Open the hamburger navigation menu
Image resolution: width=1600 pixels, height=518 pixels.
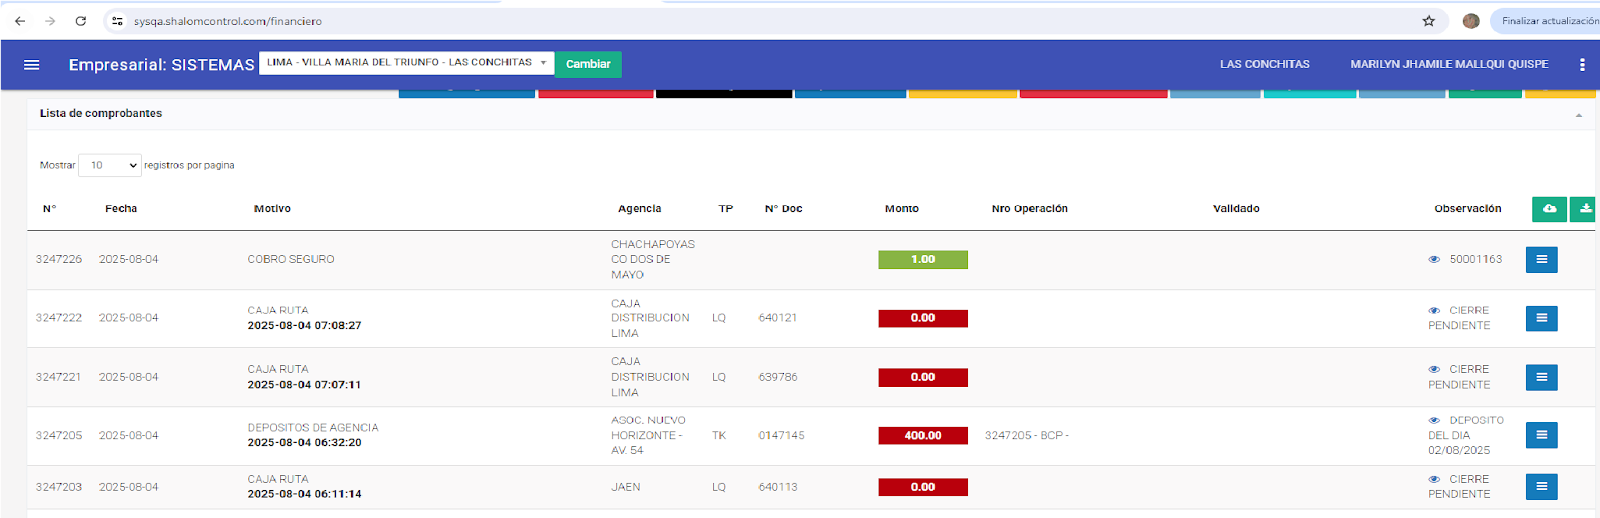point(31,65)
